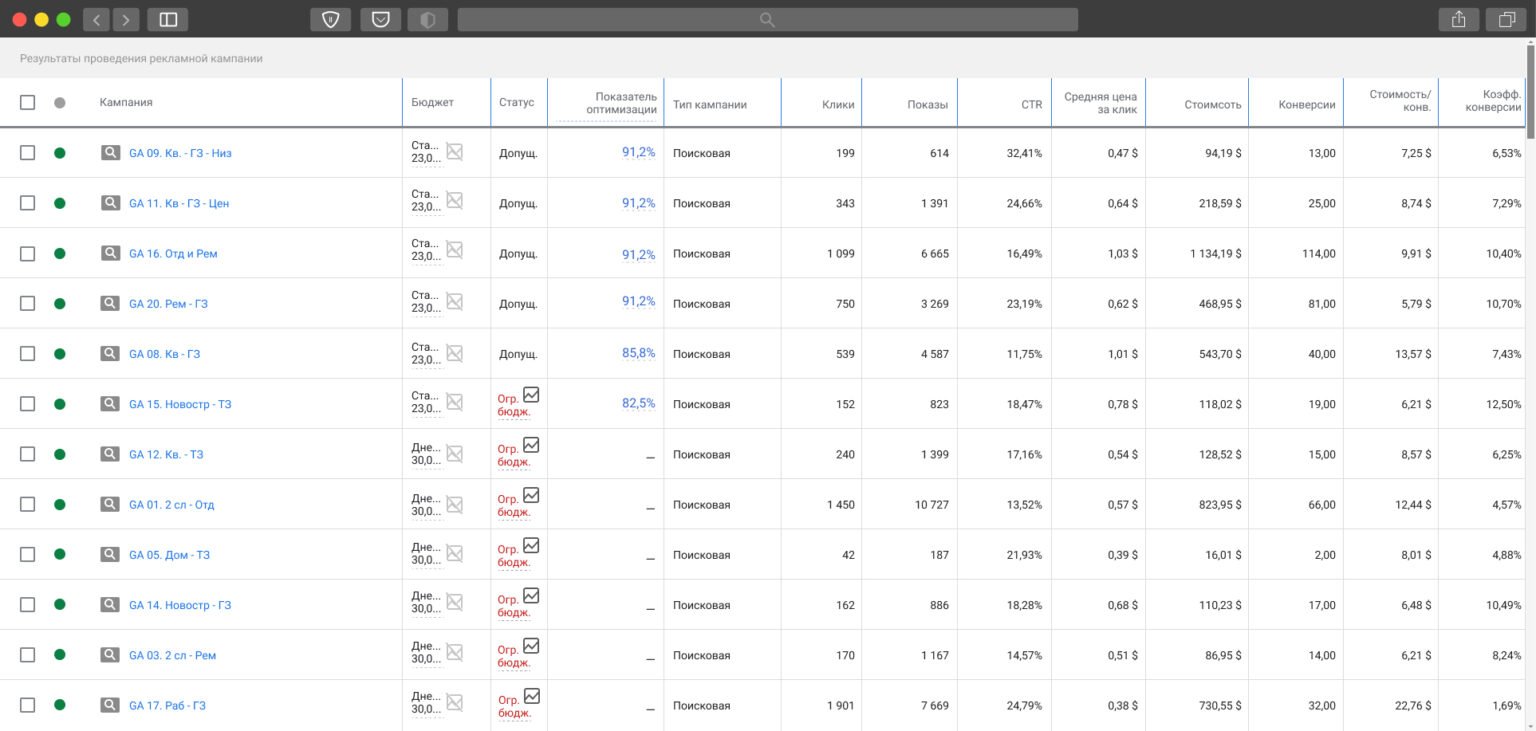Go back with the browser back arrow

point(96,19)
